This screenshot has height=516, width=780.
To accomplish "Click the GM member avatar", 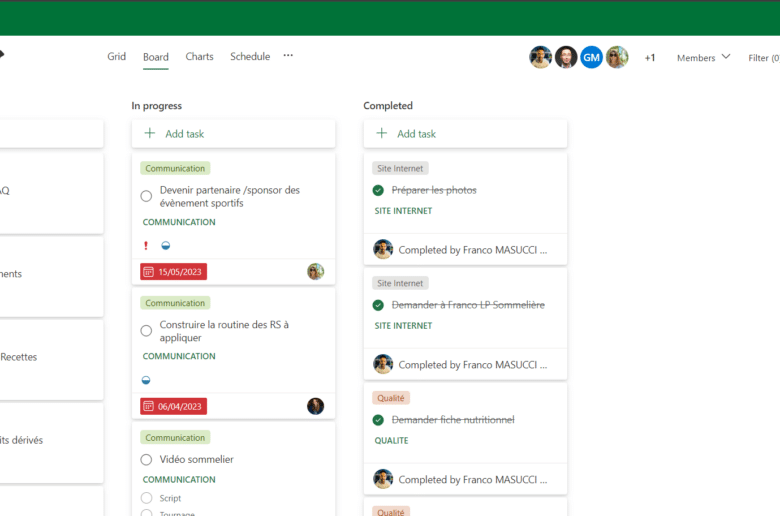I will [591, 57].
